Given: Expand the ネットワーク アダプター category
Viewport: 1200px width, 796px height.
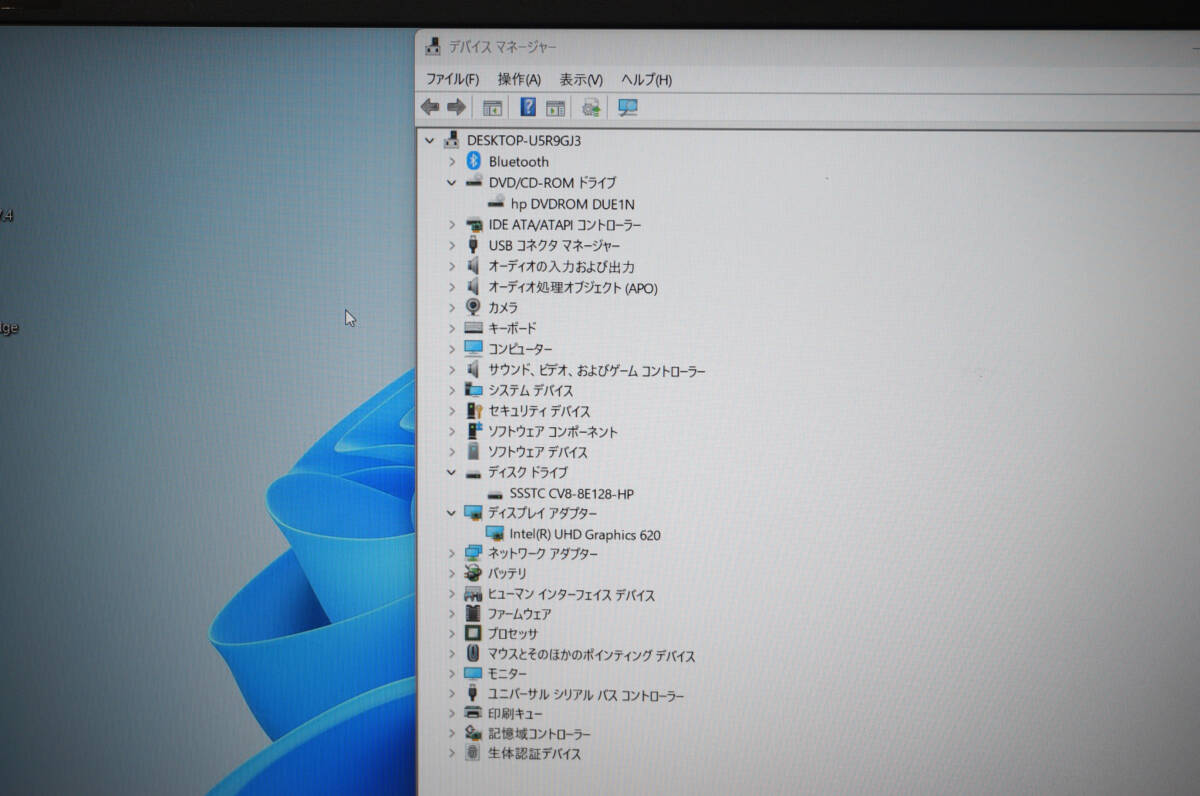Looking at the screenshot, I should tap(452, 553).
